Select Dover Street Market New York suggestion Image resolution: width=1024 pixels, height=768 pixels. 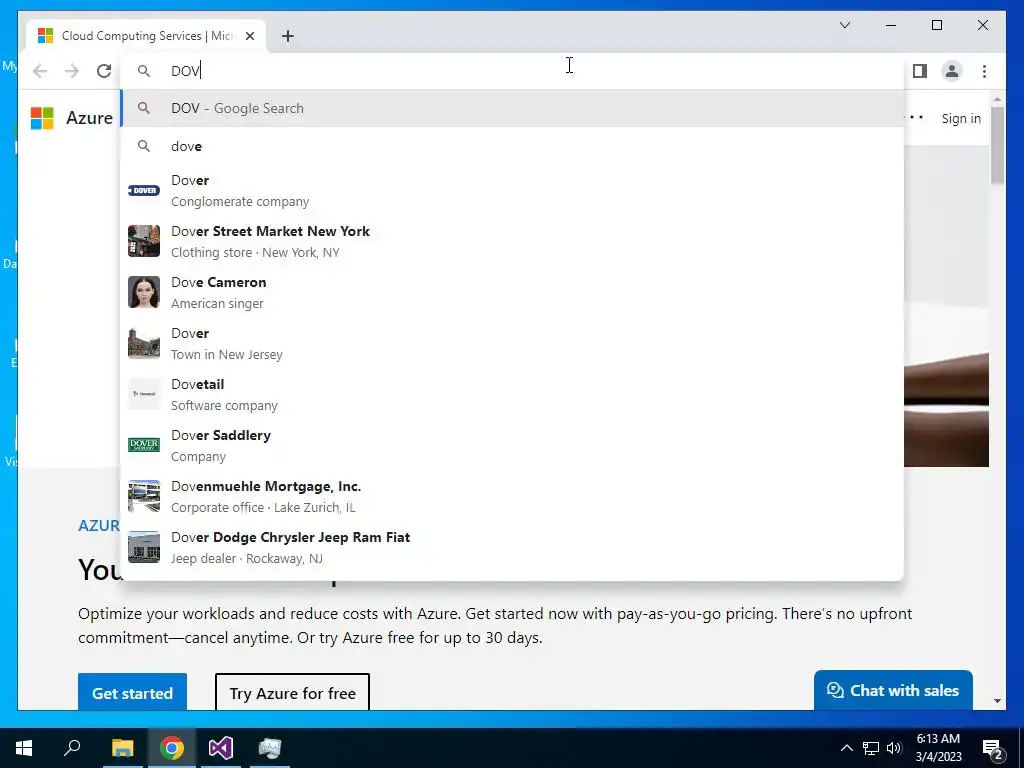[513, 242]
